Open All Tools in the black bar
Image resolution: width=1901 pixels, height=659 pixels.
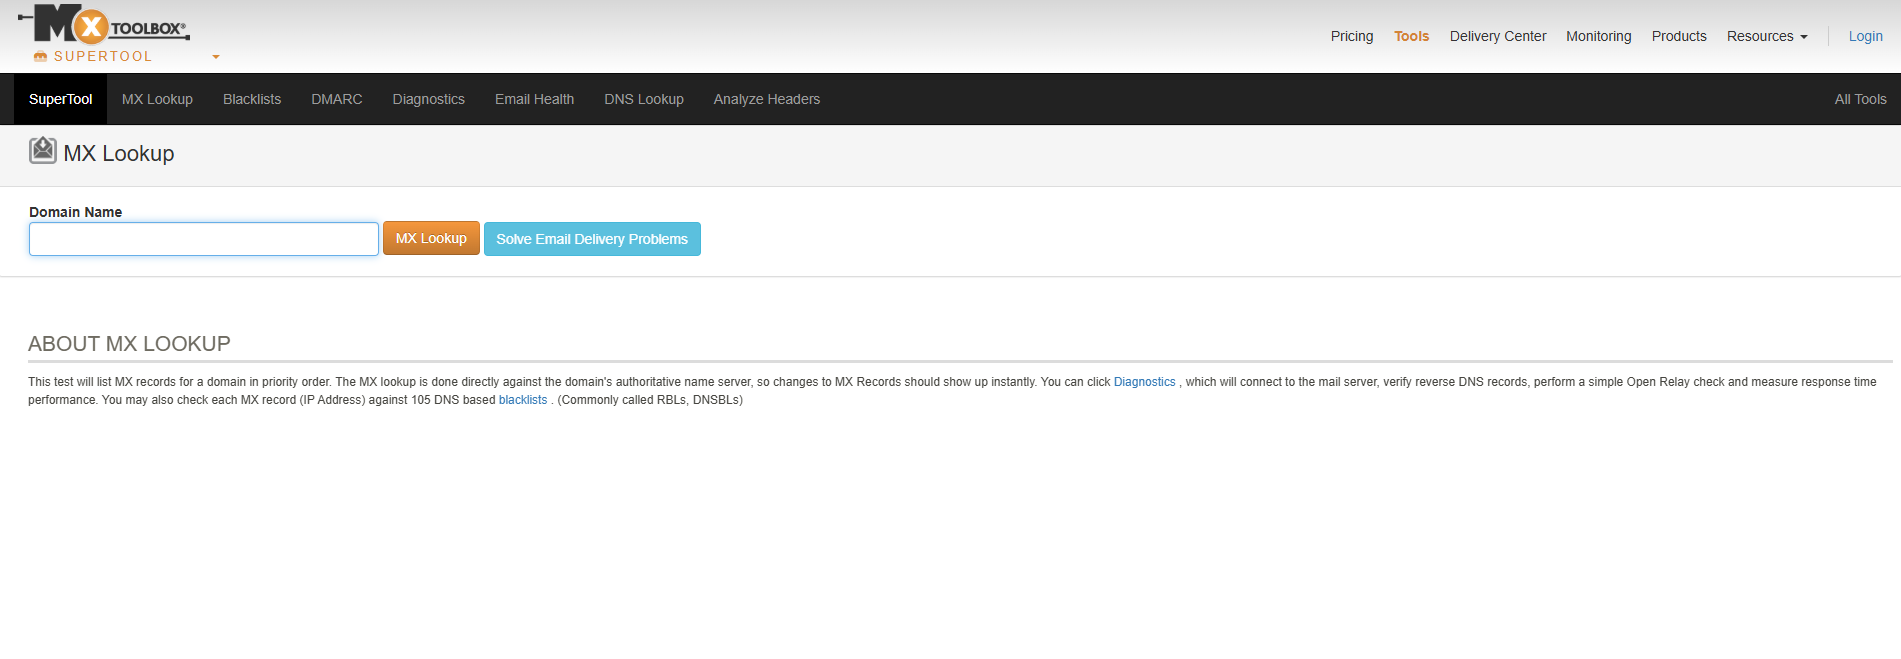1860,99
